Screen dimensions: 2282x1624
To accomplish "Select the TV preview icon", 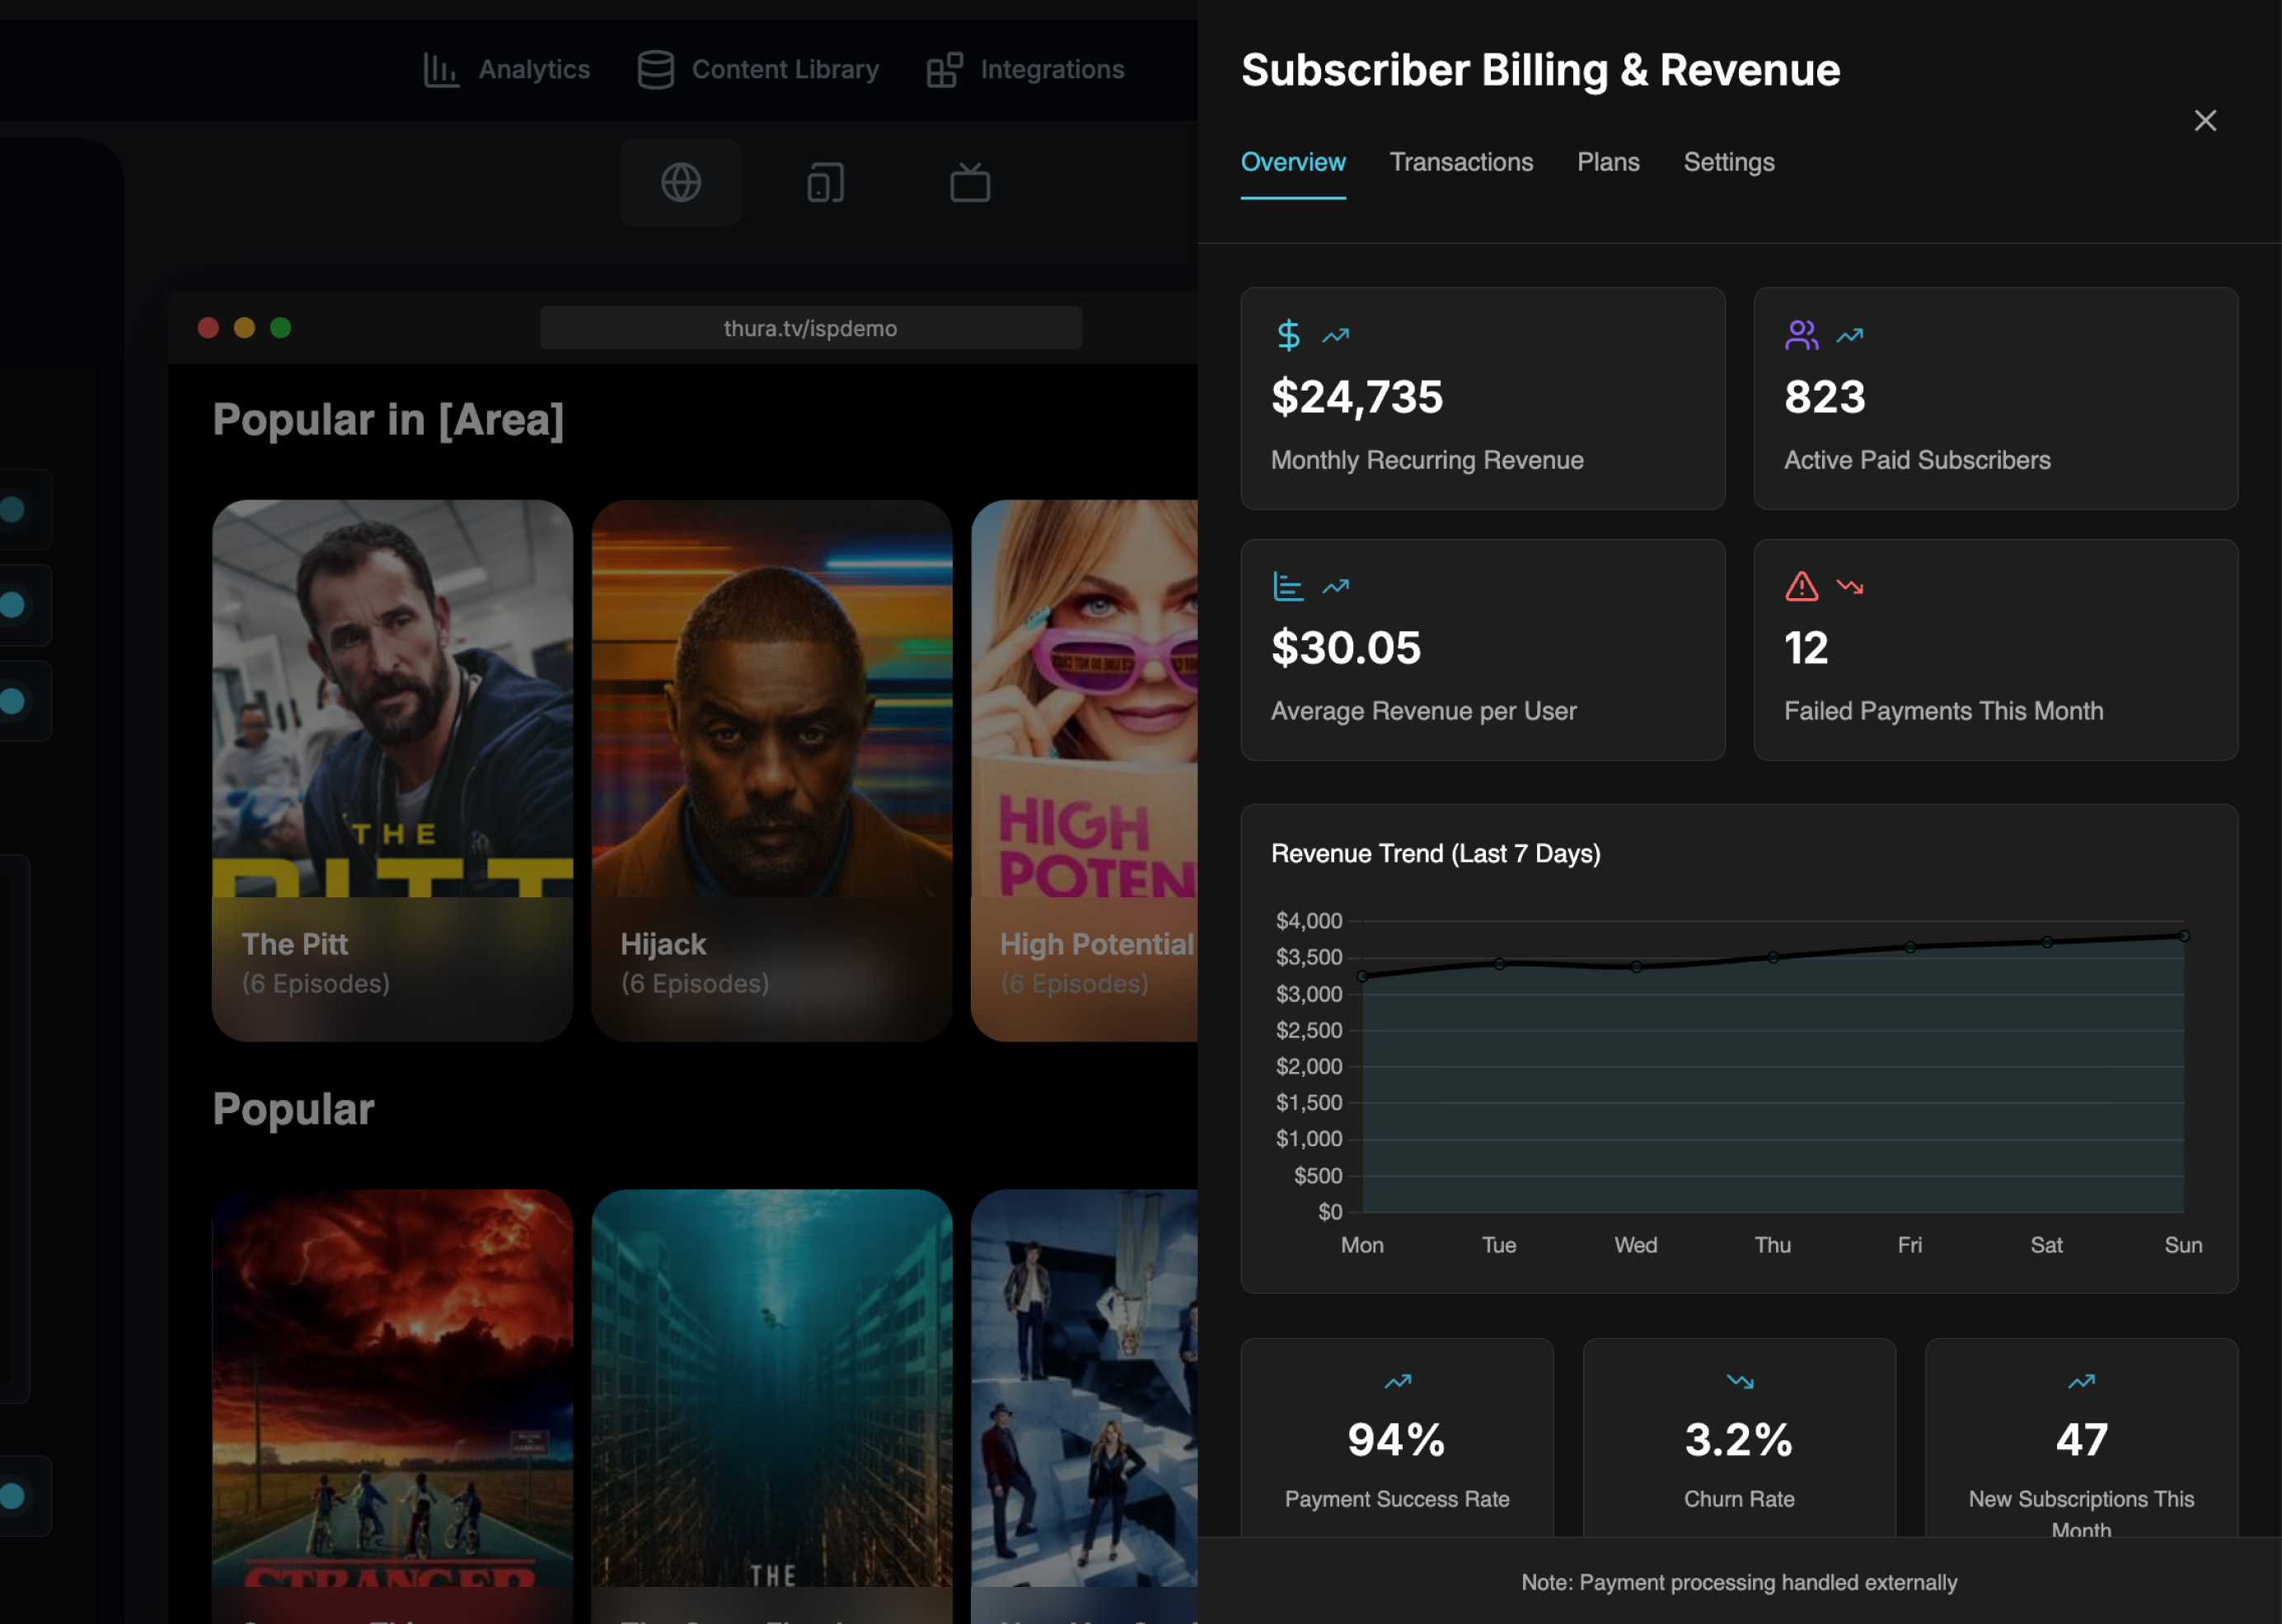I will (969, 183).
